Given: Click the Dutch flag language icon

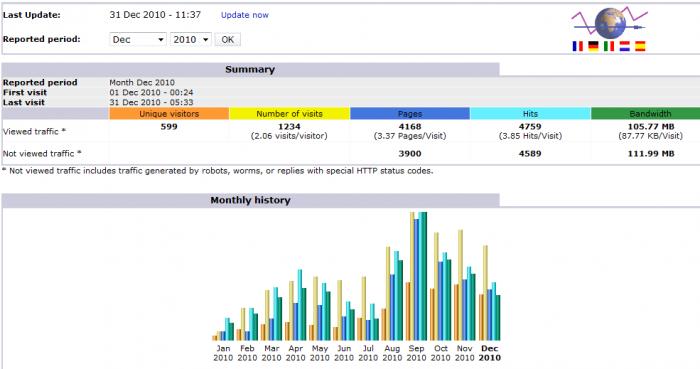Looking at the screenshot, I should click(624, 46).
